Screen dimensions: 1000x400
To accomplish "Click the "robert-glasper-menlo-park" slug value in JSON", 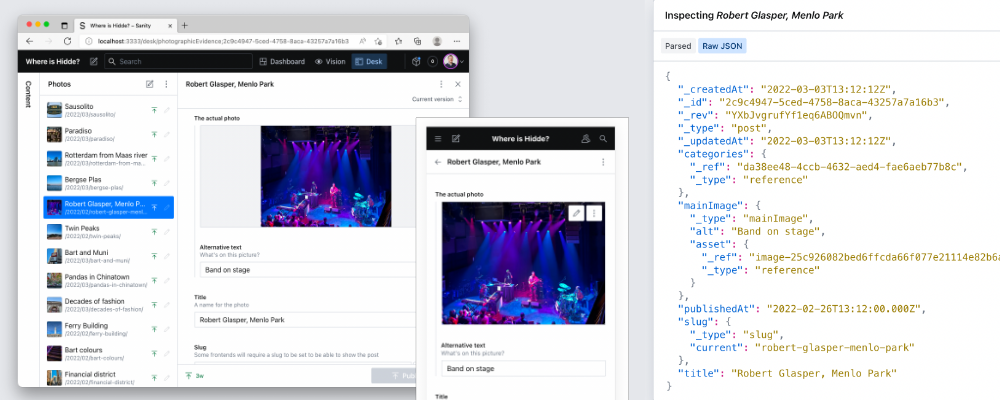I will pos(835,348).
